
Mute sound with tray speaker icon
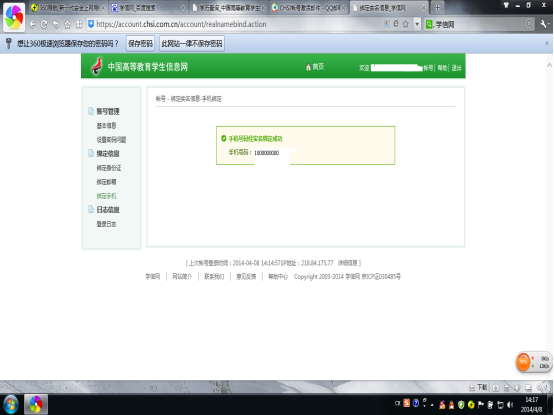coord(510,404)
